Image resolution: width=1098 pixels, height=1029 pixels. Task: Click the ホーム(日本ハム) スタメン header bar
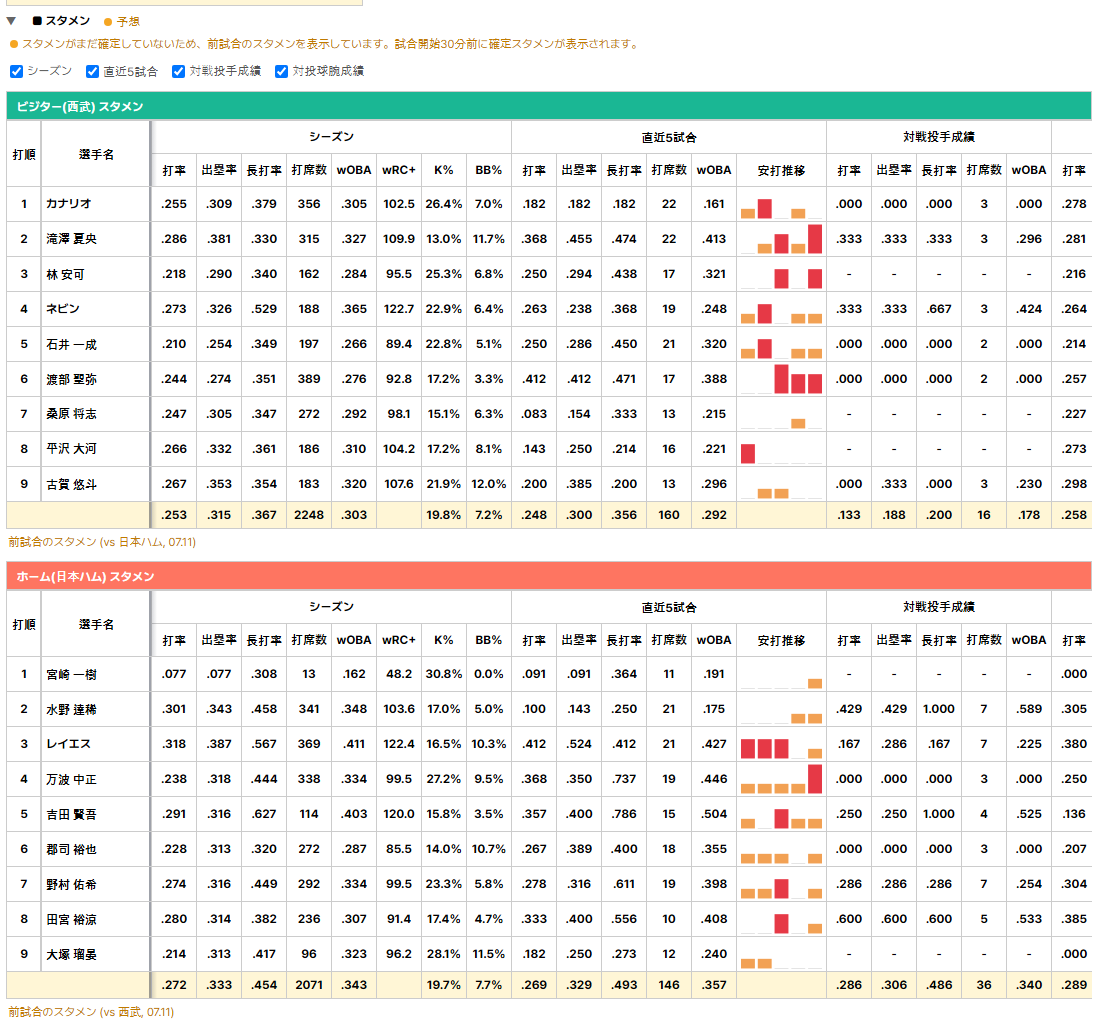point(549,576)
